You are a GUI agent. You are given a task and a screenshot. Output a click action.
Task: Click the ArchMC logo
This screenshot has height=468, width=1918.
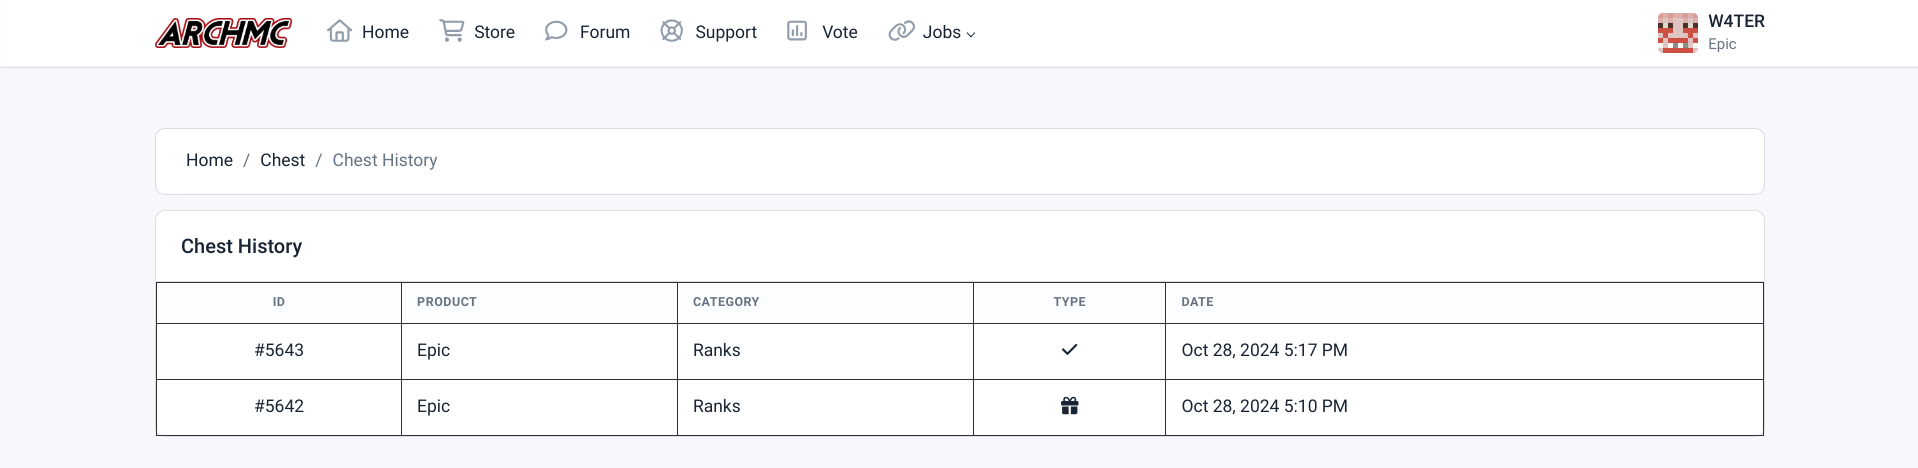pyautogui.click(x=224, y=33)
